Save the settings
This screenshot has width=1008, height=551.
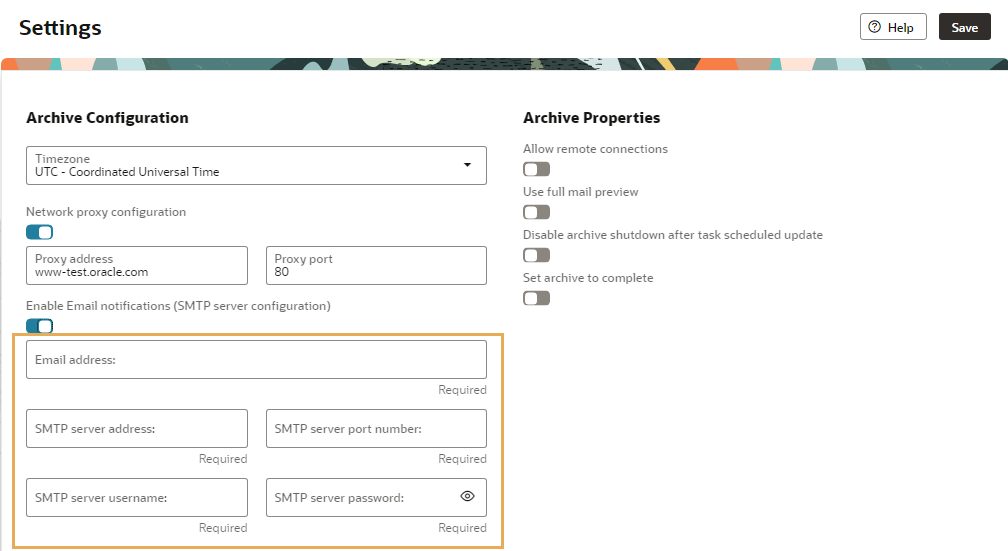point(964,27)
